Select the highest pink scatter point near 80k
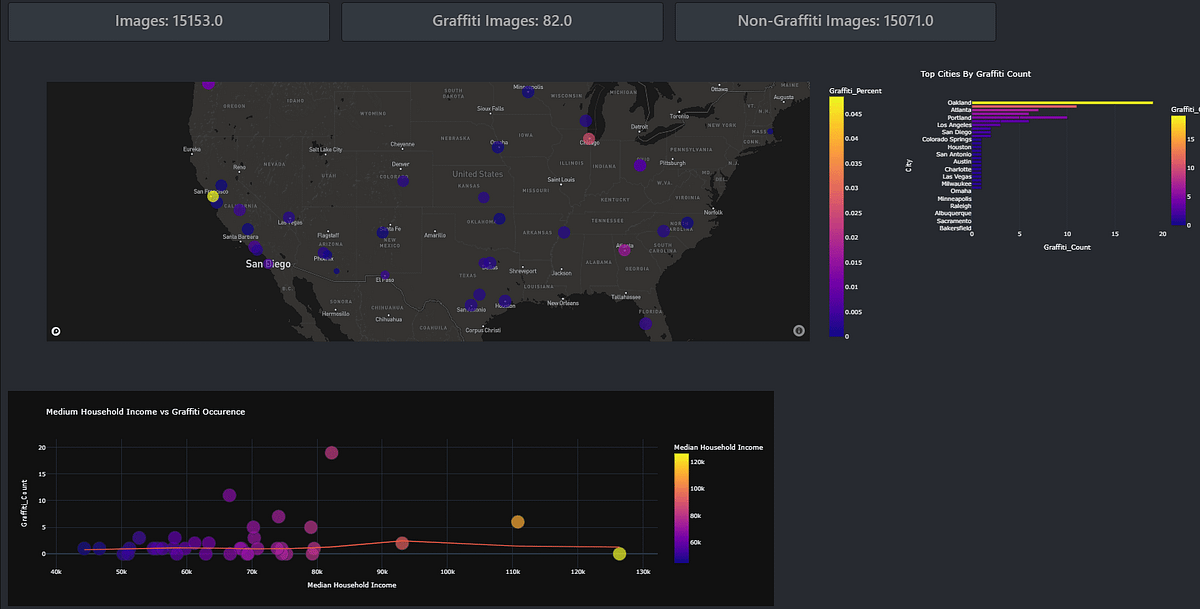Image resolution: width=1200 pixels, height=609 pixels. [331, 452]
